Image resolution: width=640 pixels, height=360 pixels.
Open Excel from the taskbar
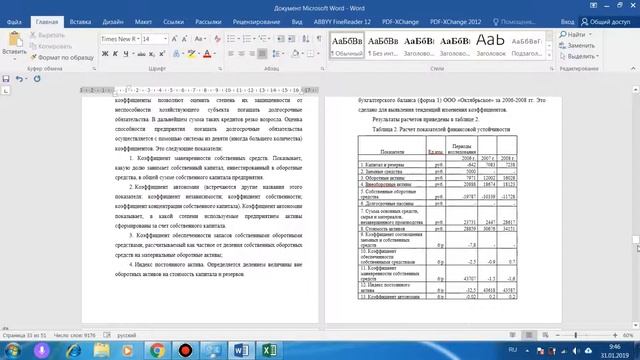click(x=269, y=350)
